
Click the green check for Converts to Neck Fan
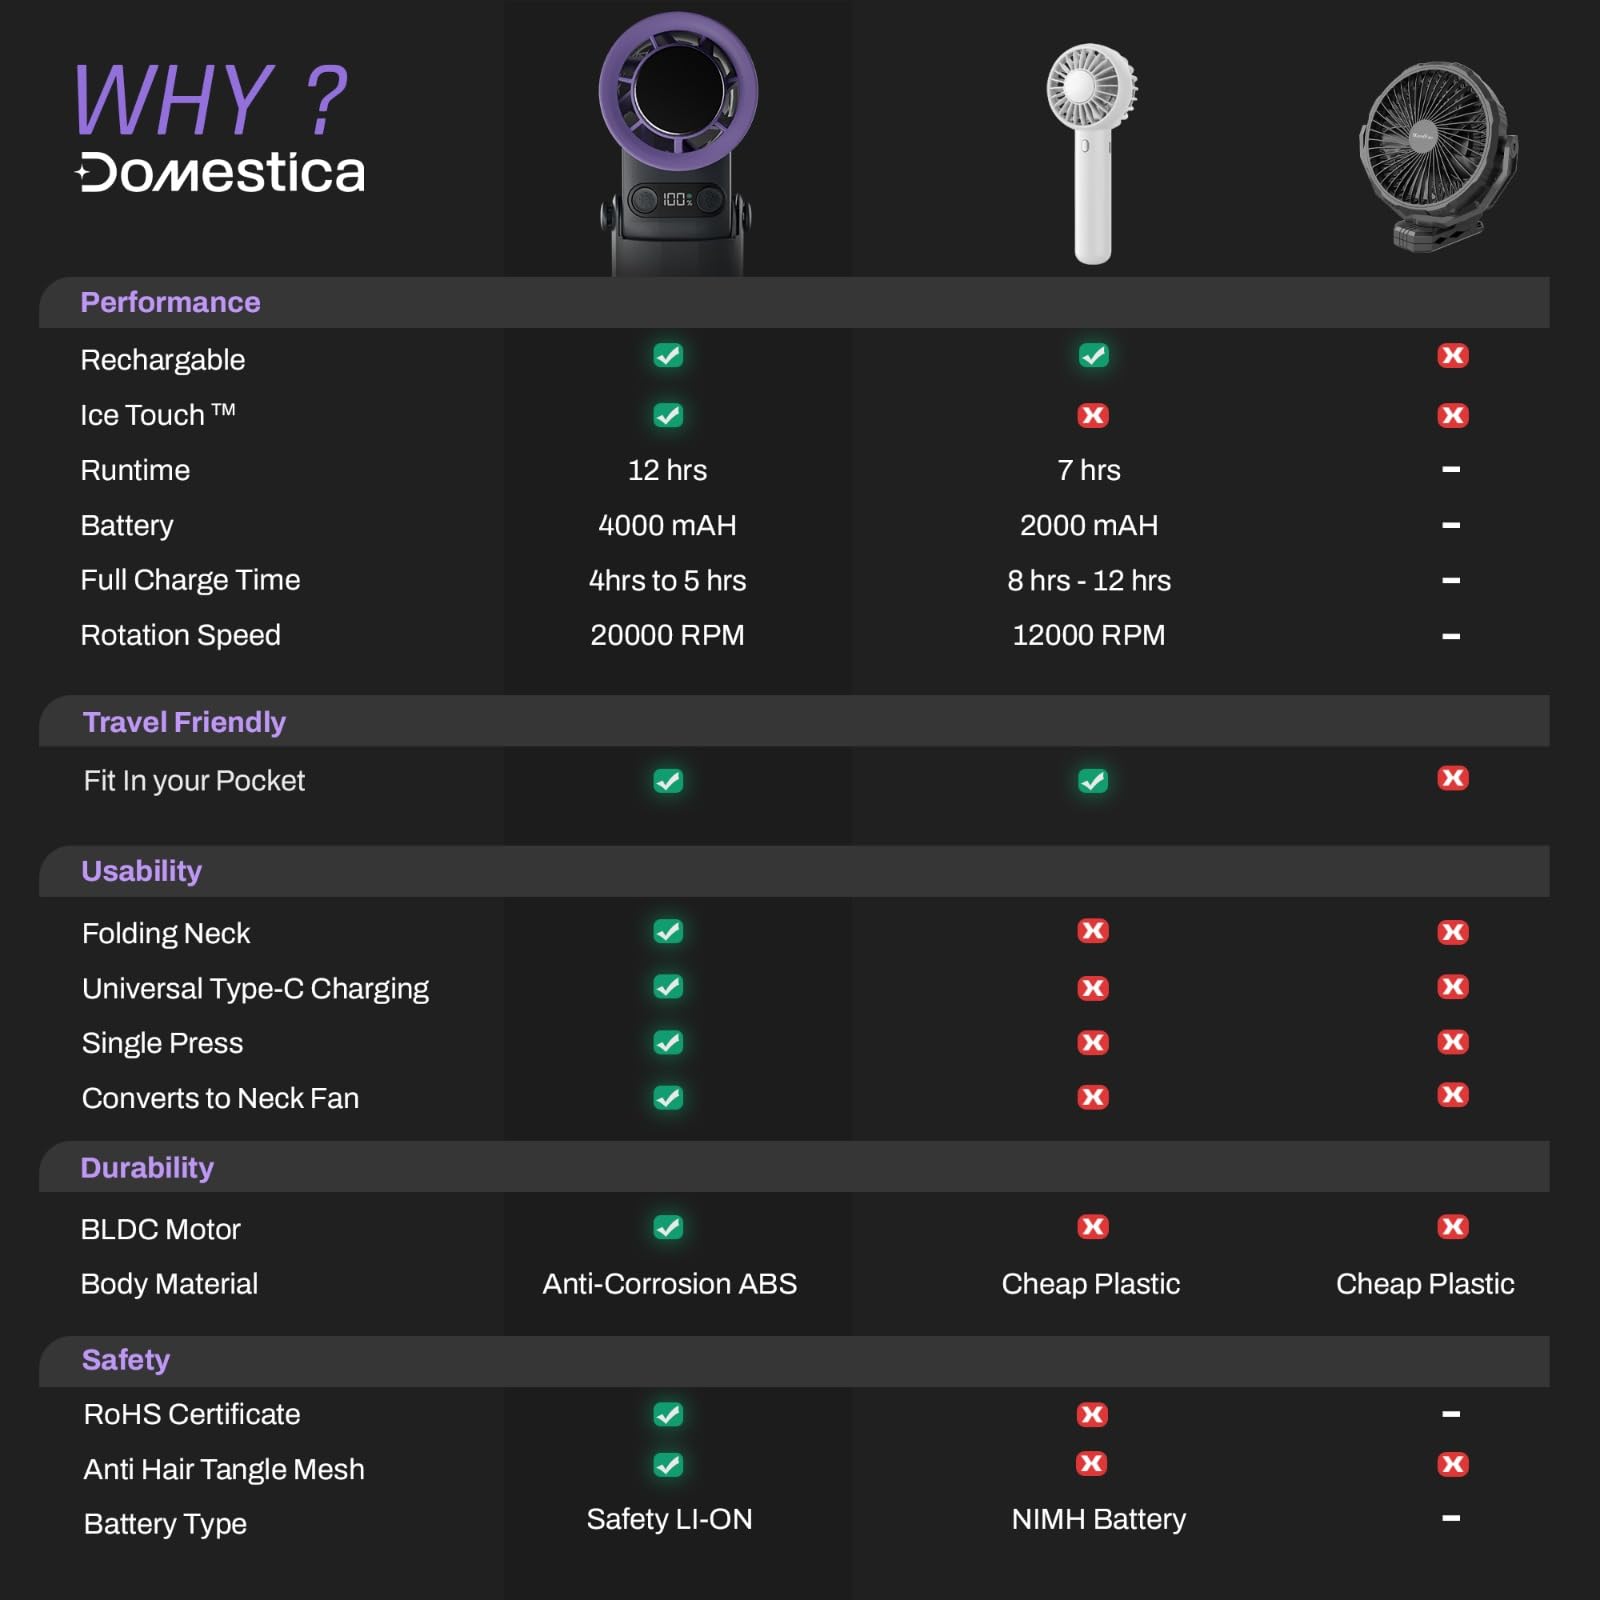pos(668,1097)
